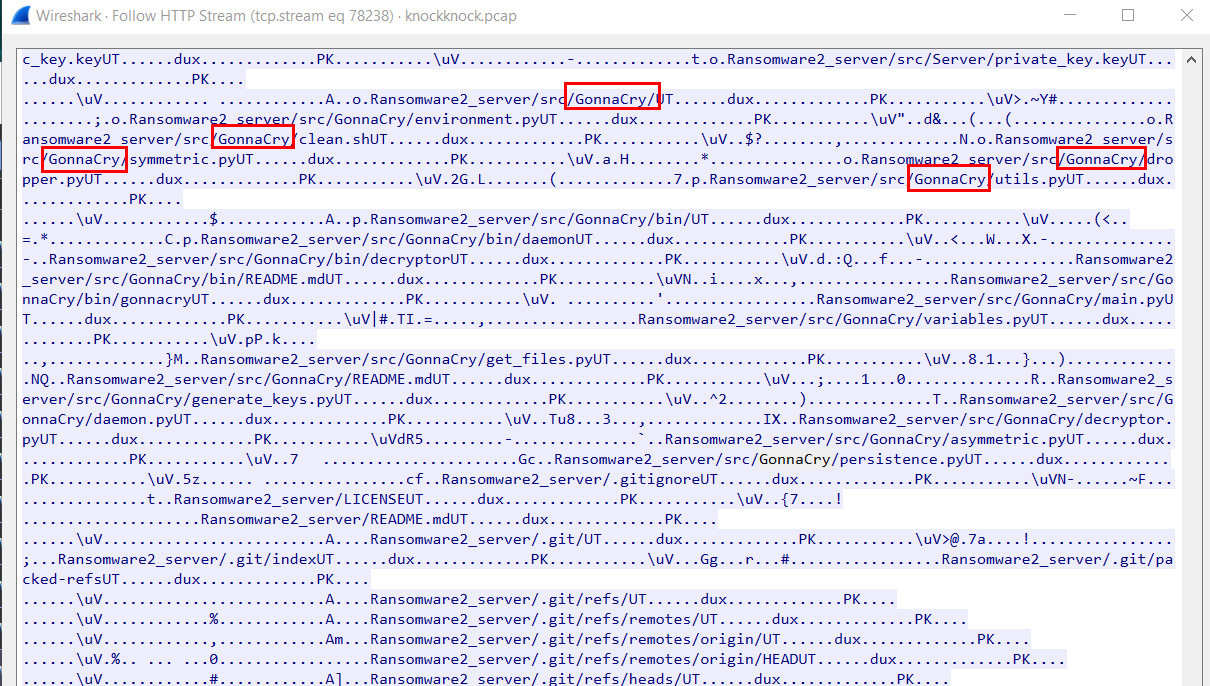1210x686 pixels.
Task: Click the text "asymmetric.pyUT"
Action: (1021, 439)
